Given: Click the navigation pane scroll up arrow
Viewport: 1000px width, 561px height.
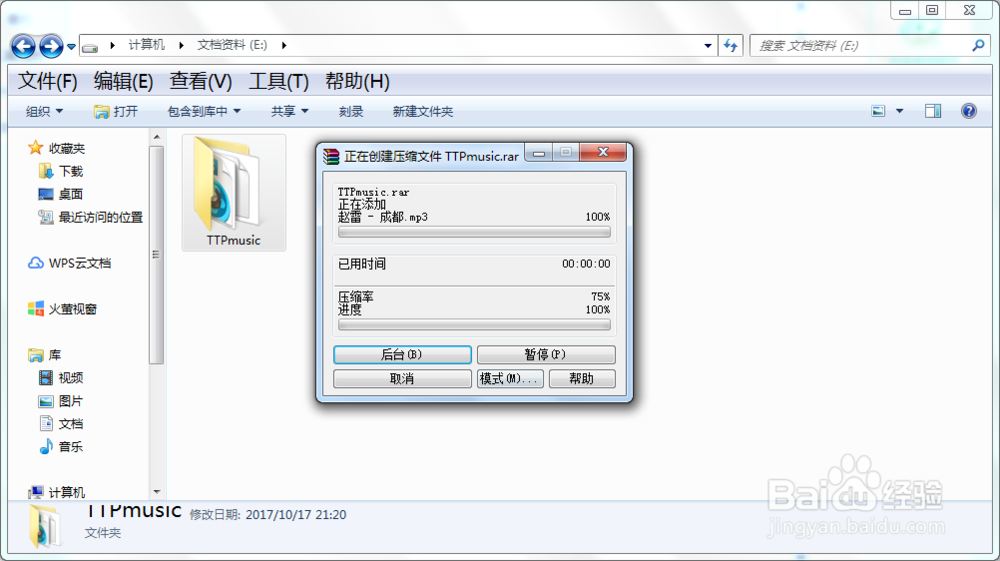Looking at the screenshot, I should [x=157, y=137].
